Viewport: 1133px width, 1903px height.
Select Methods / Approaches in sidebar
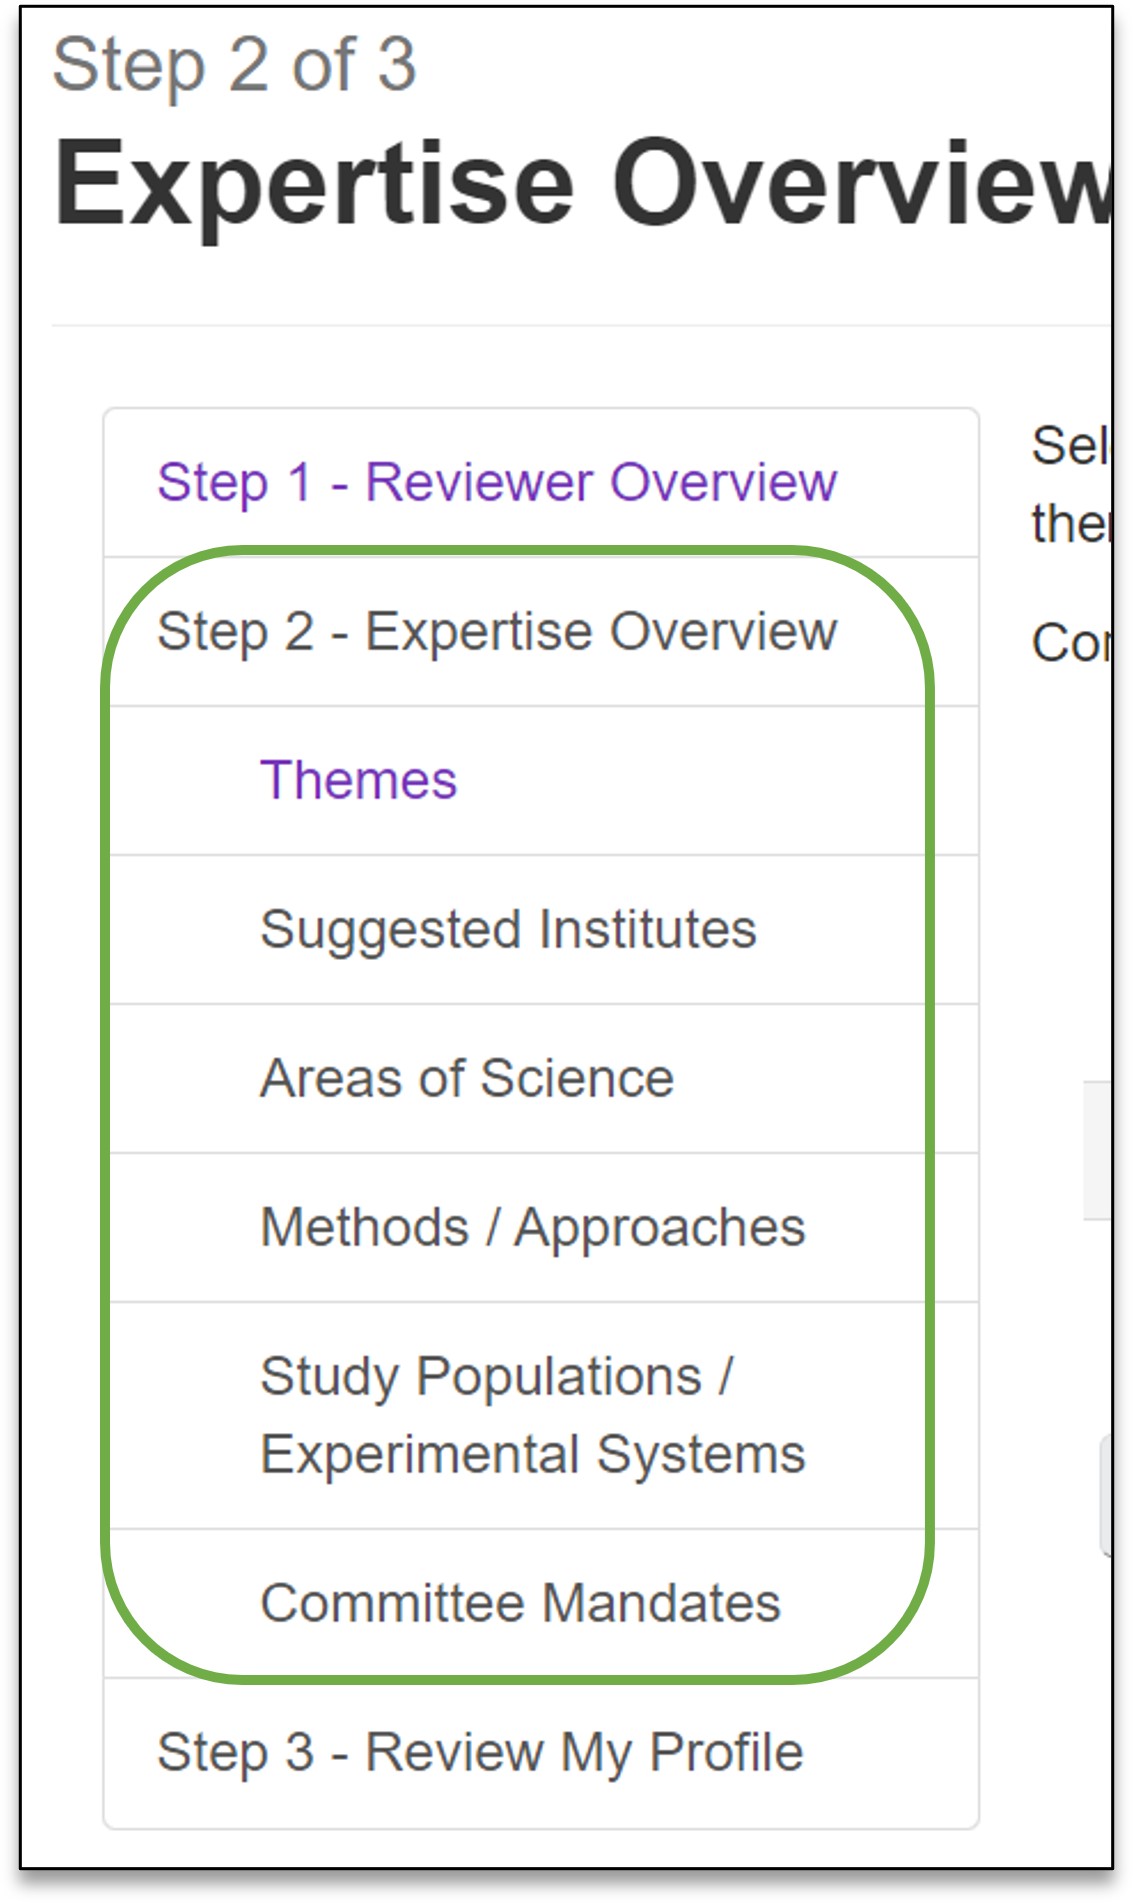(x=532, y=1228)
